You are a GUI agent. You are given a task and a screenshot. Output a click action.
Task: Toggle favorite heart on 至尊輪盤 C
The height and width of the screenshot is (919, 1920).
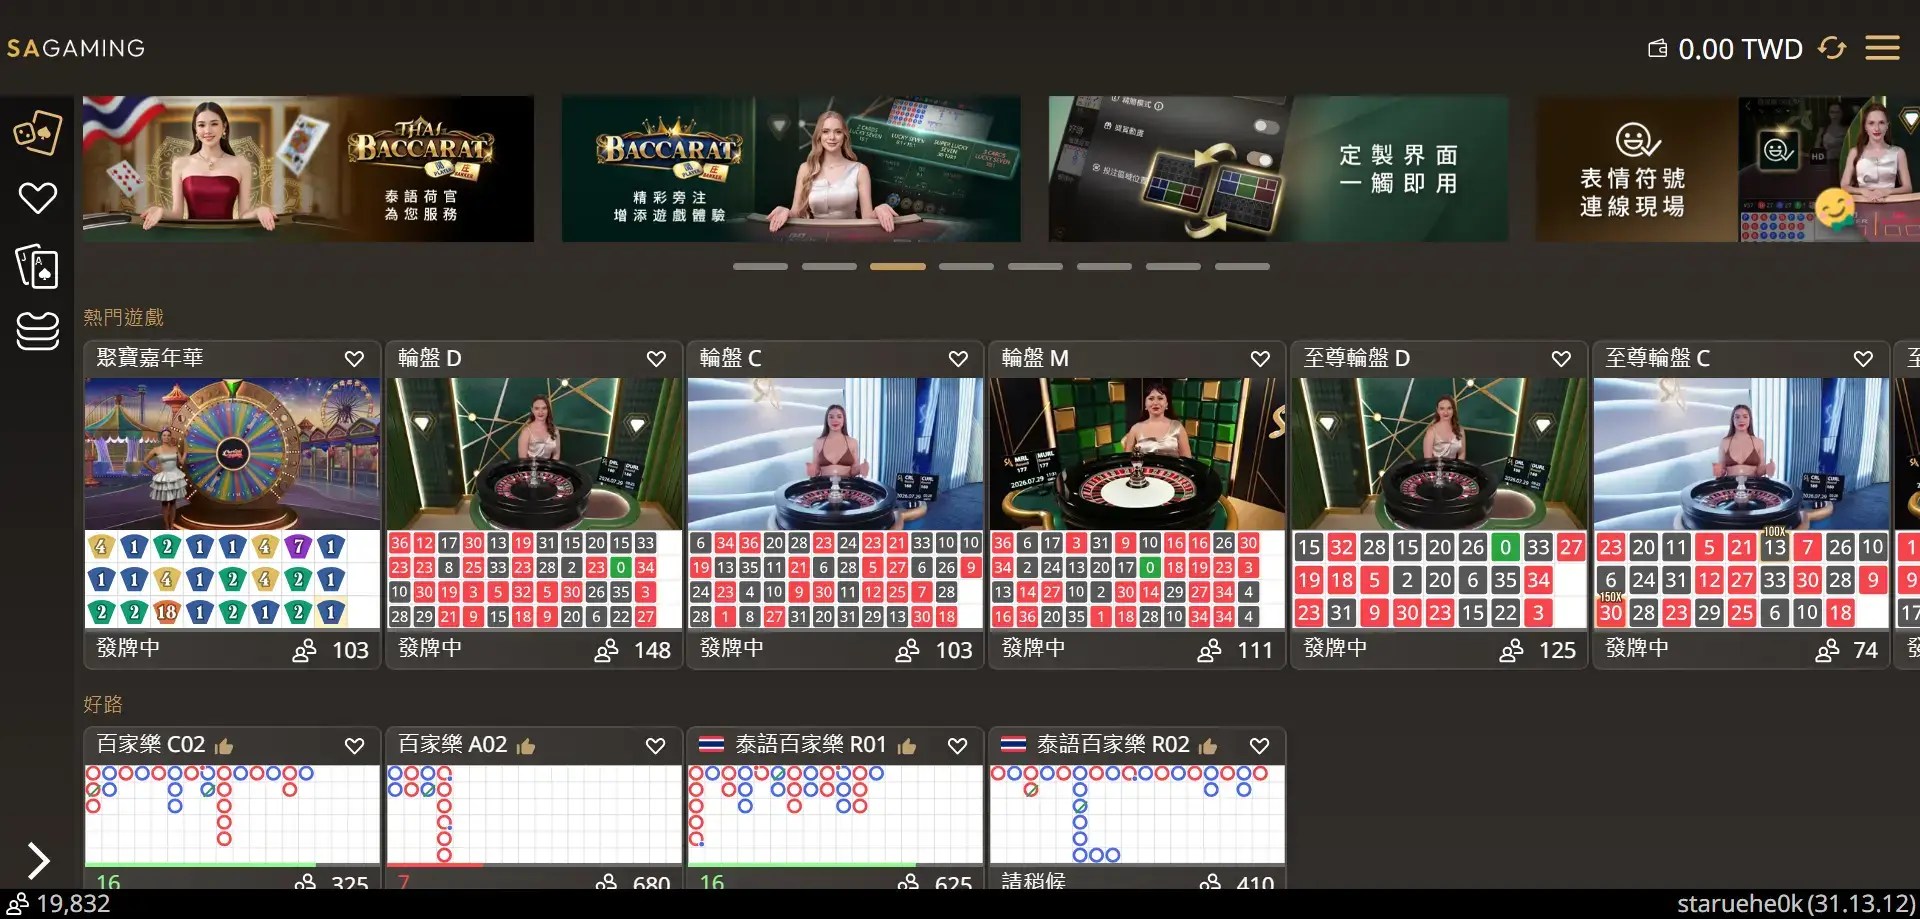coord(1863,358)
